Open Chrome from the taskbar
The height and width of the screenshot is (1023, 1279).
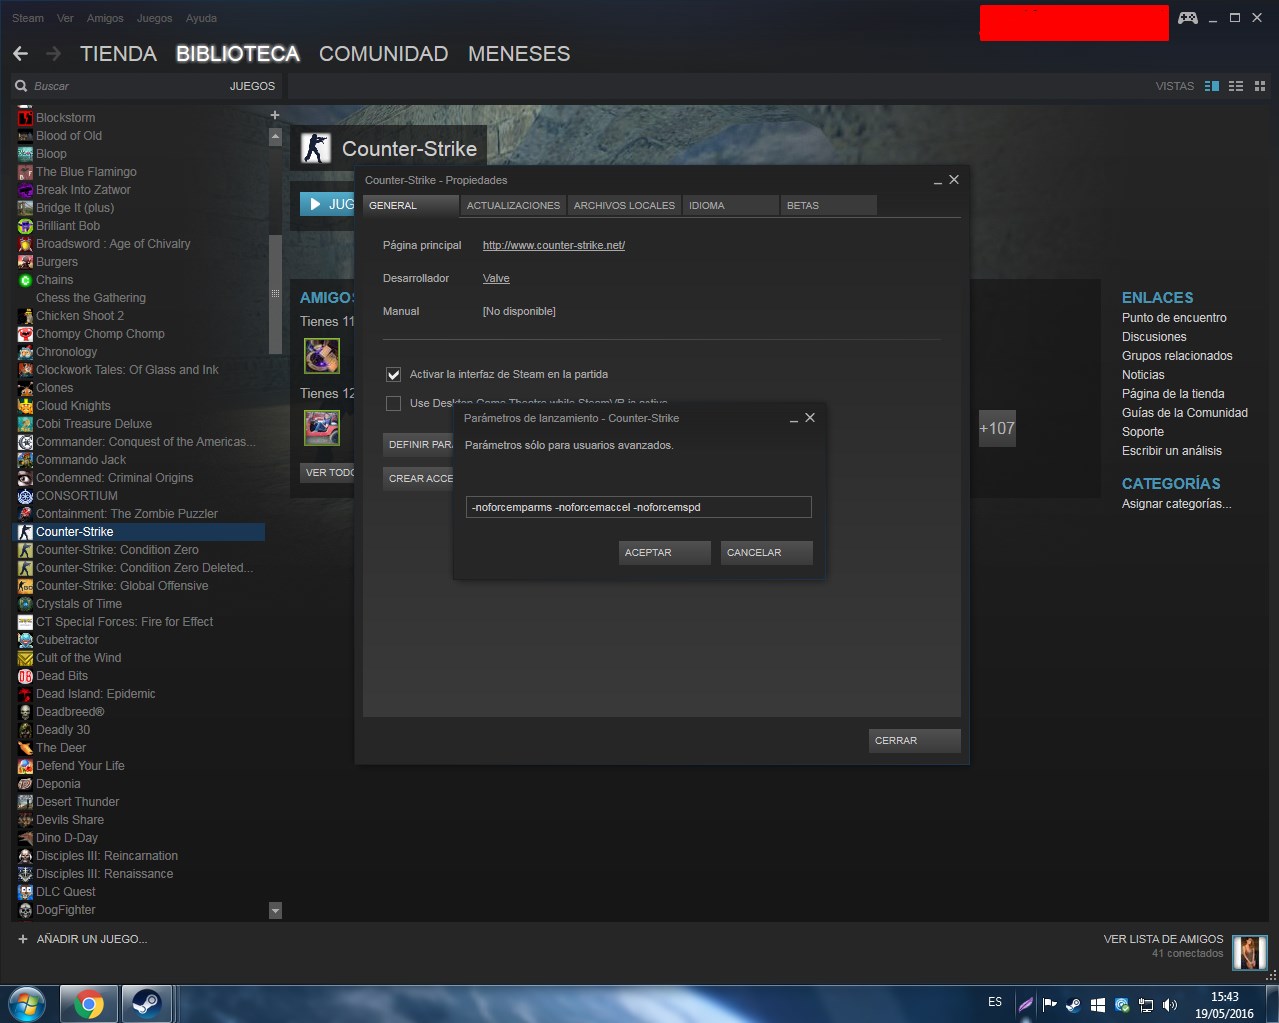(x=88, y=1004)
